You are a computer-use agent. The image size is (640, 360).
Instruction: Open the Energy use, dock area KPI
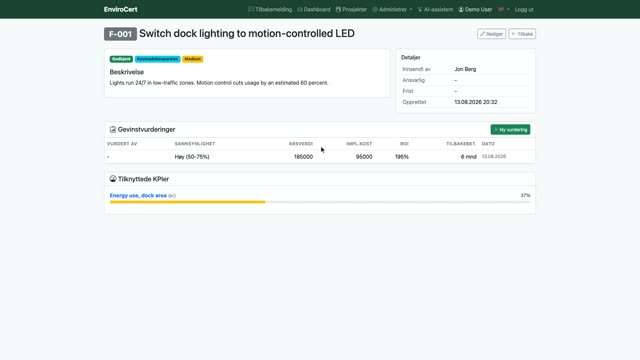coord(138,196)
